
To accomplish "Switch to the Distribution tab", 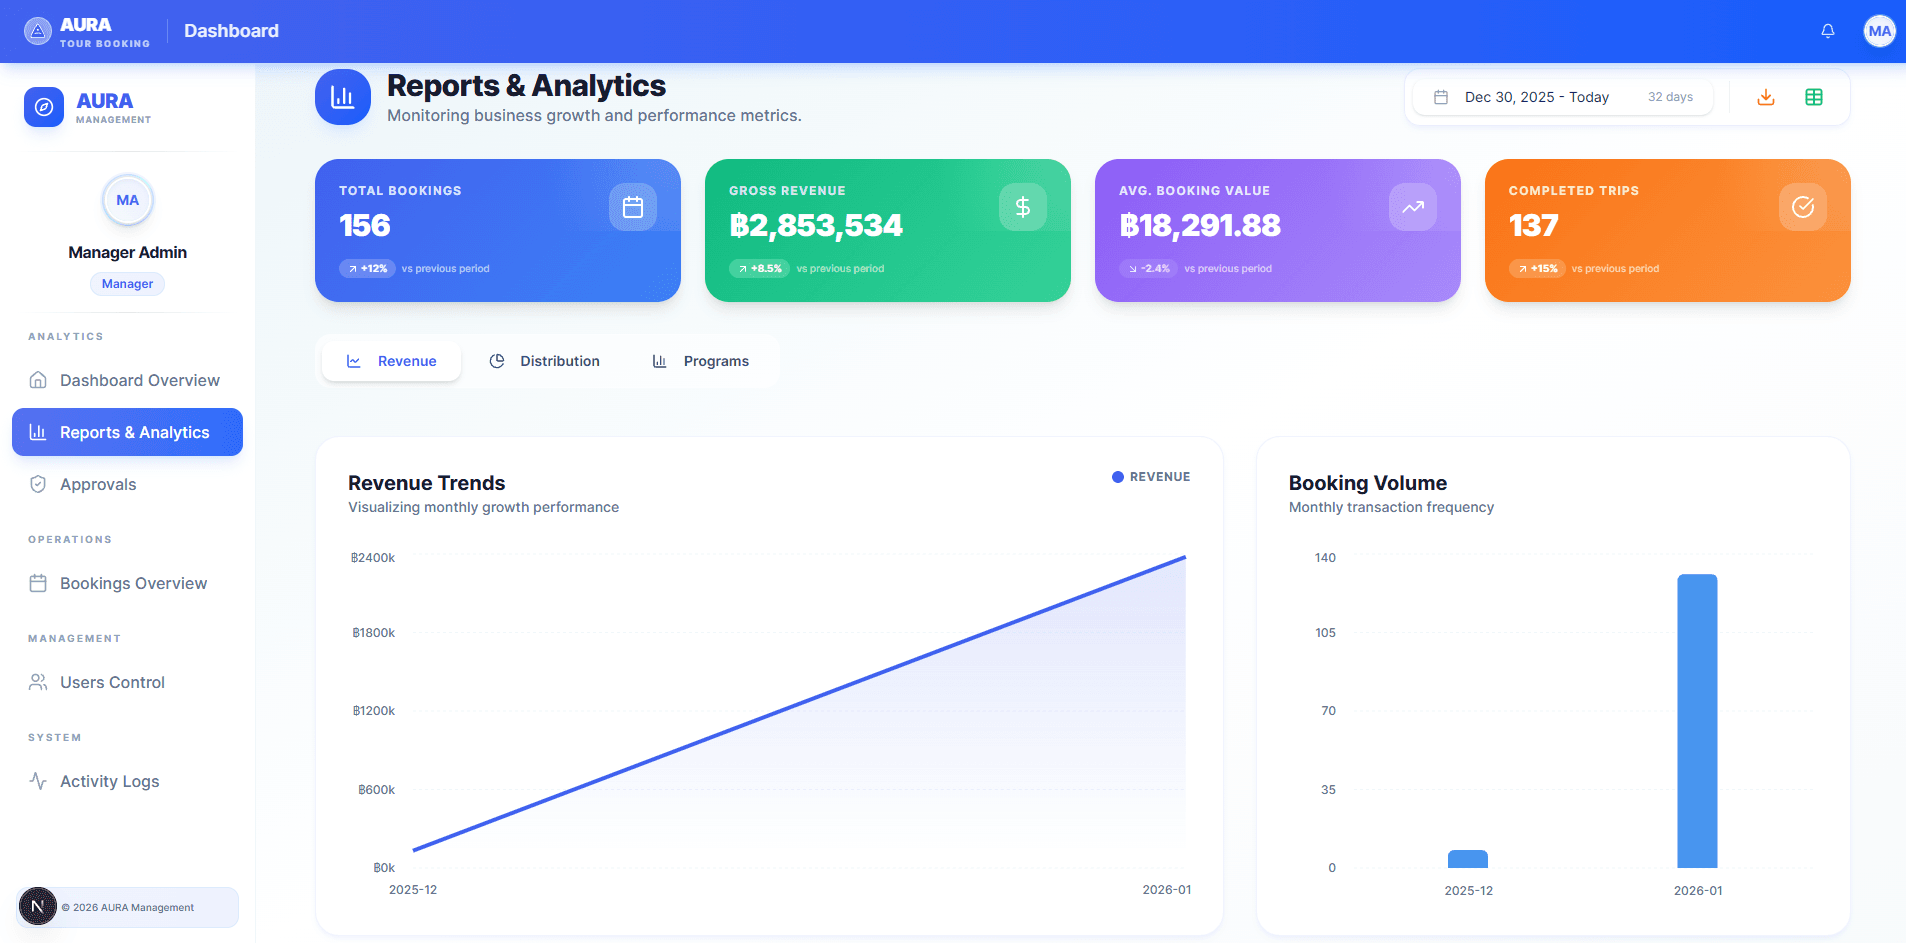I will coord(544,361).
